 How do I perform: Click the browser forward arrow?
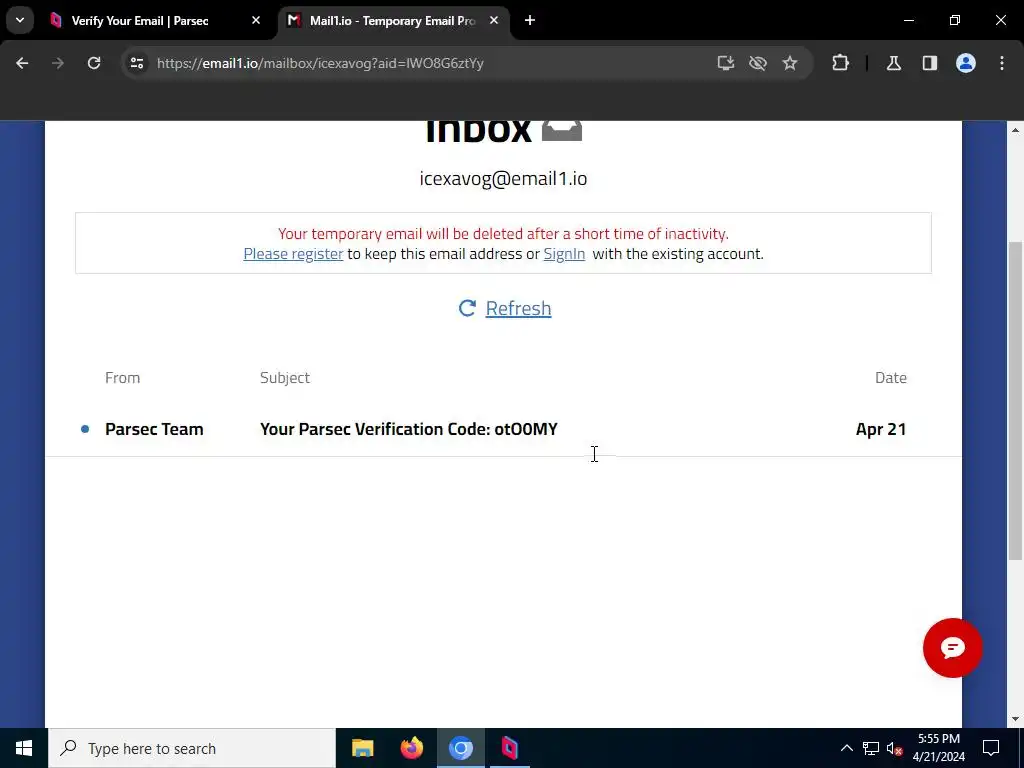pyautogui.click(x=58, y=63)
